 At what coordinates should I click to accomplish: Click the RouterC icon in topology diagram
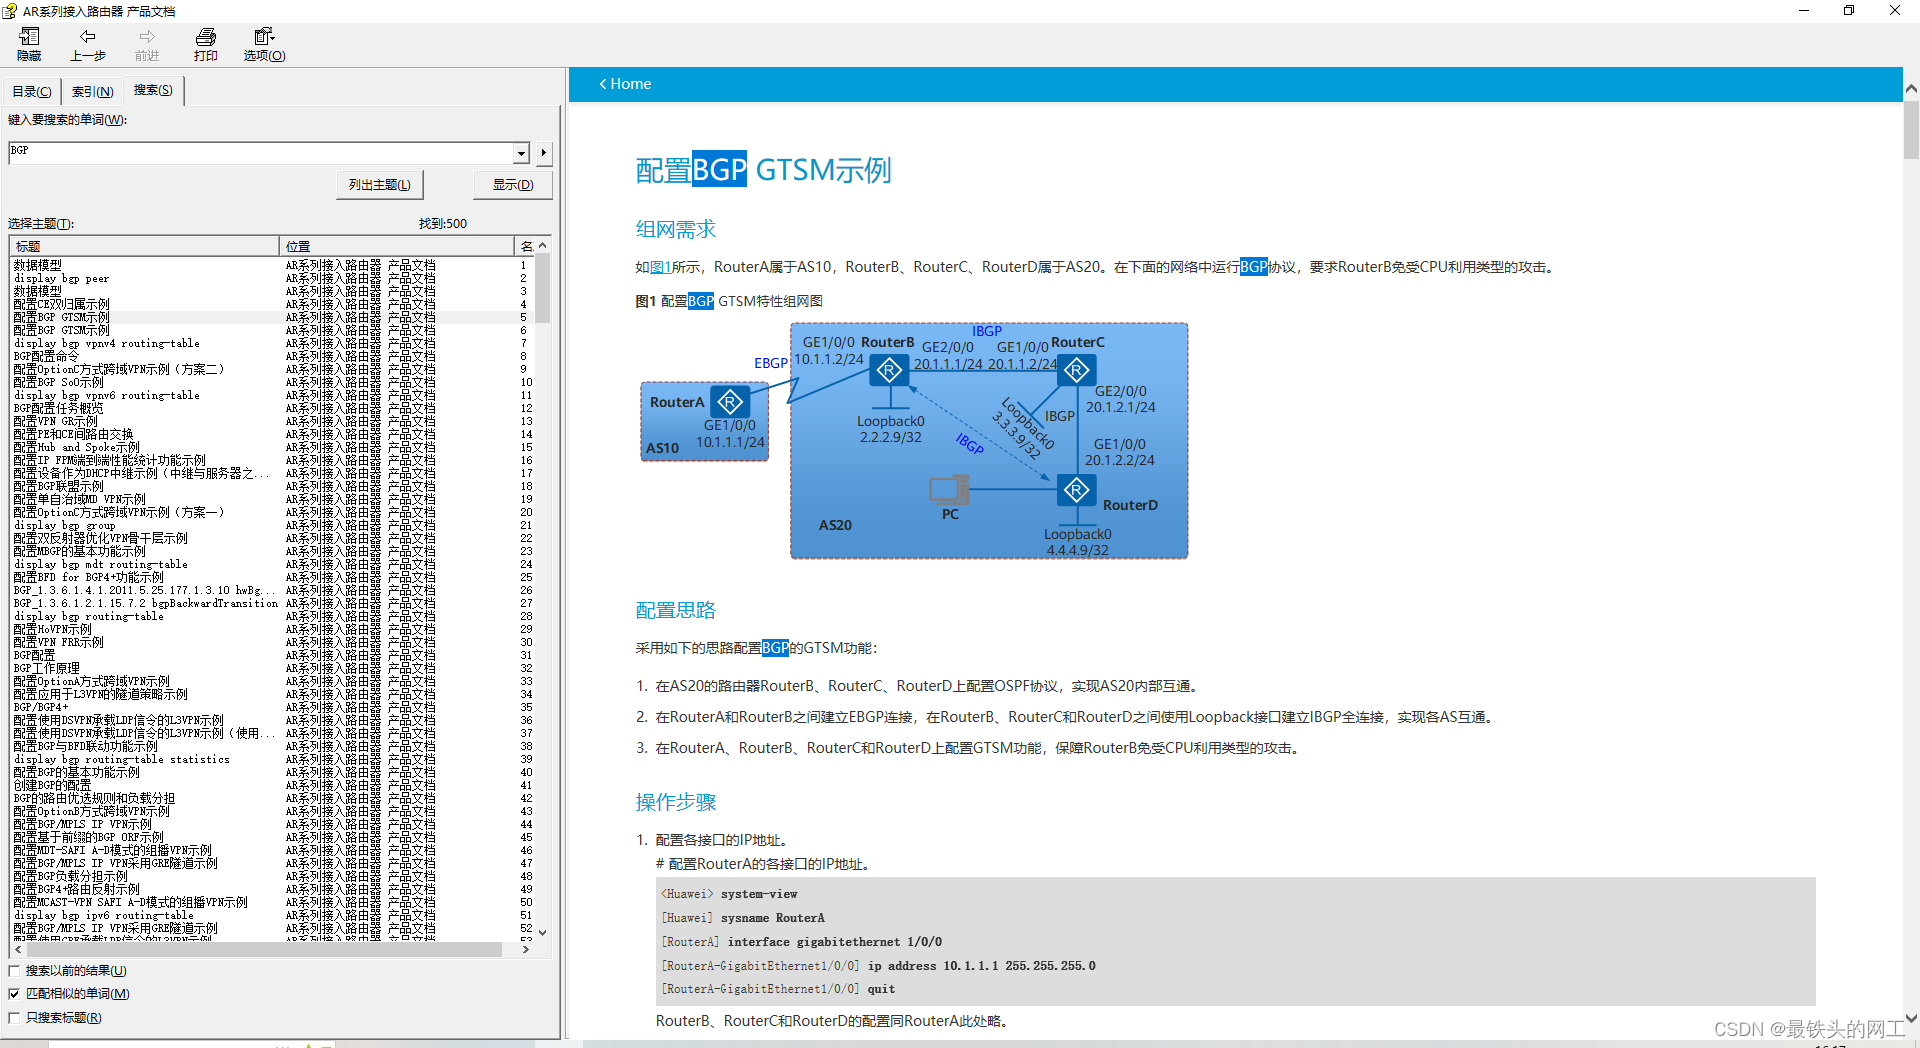point(1076,371)
